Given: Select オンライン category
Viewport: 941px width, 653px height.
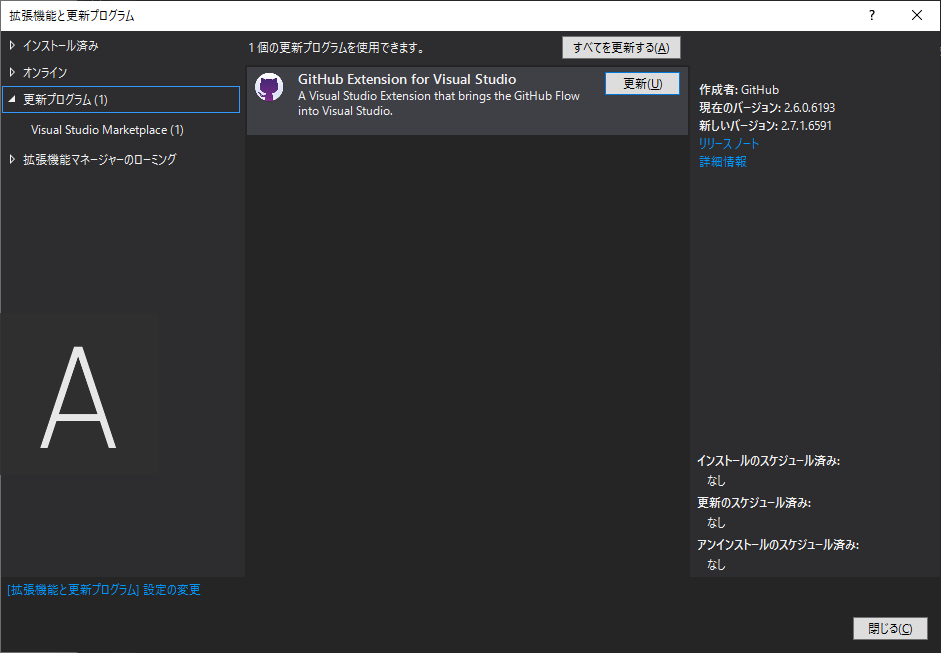Looking at the screenshot, I should click(45, 73).
